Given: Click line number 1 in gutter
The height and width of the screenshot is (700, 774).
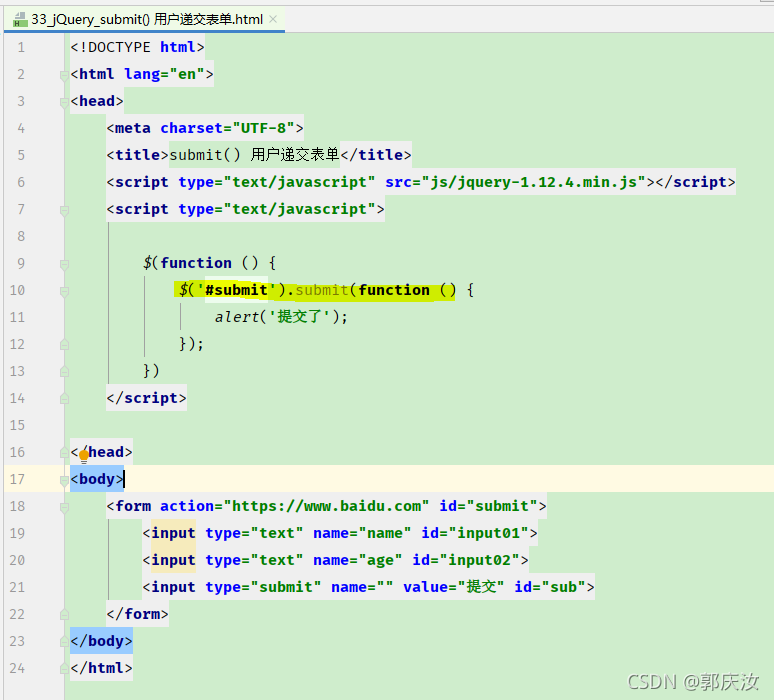Looking at the screenshot, I should 21,47.
